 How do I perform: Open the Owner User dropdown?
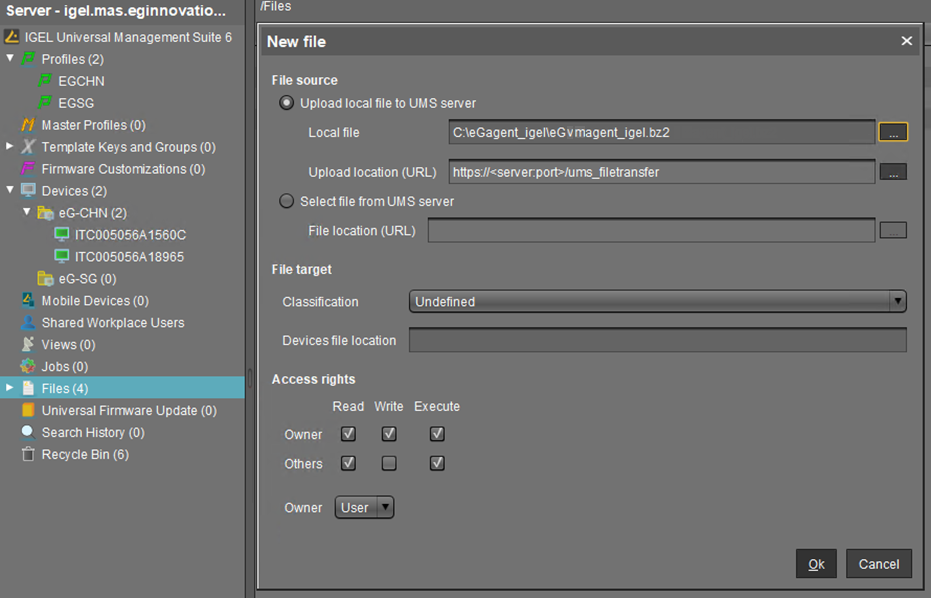tap(365, 508)
